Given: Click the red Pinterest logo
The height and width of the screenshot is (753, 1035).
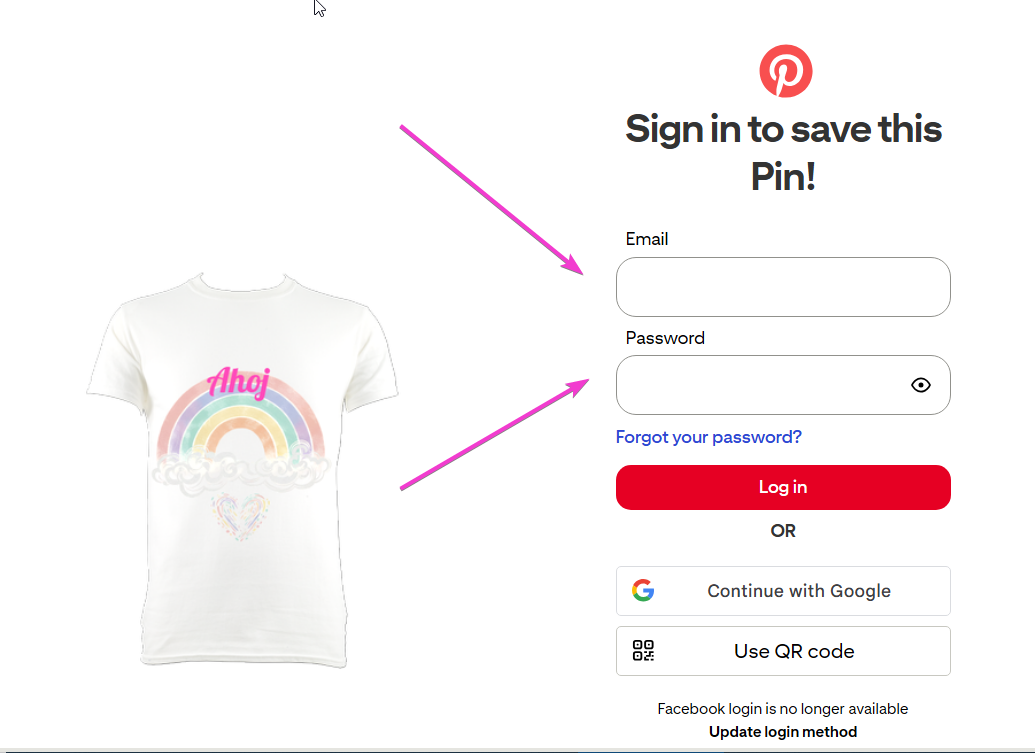Looking at the screenshot, I should pyautogui.click(x=785, y=71).
